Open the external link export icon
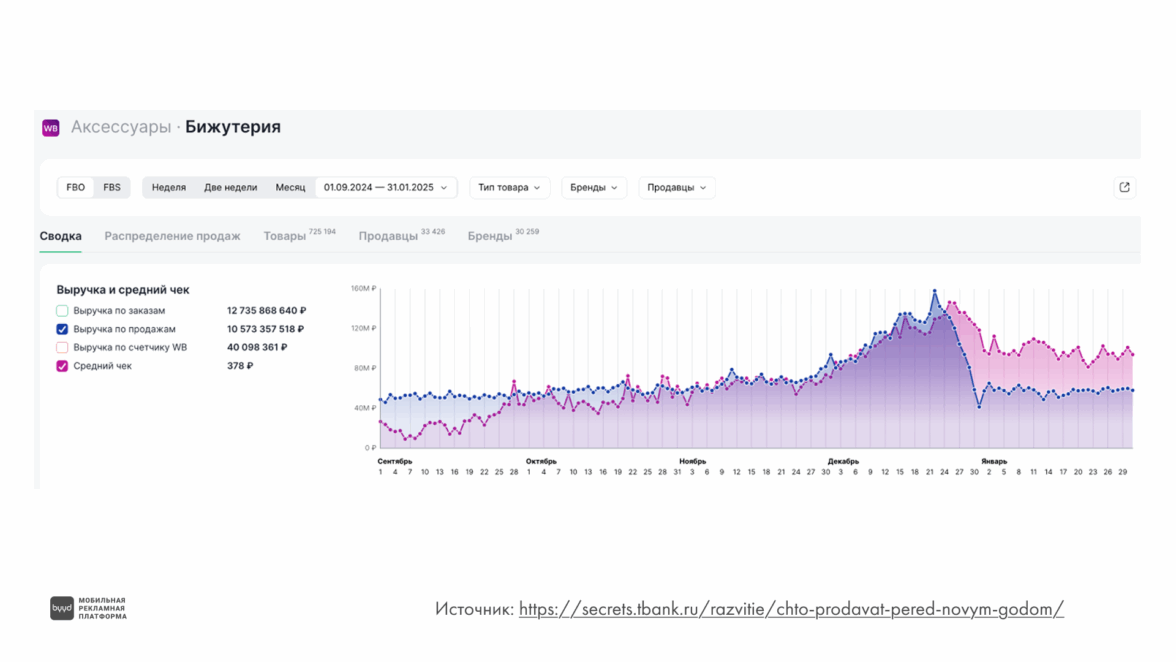 [1124, 187]
